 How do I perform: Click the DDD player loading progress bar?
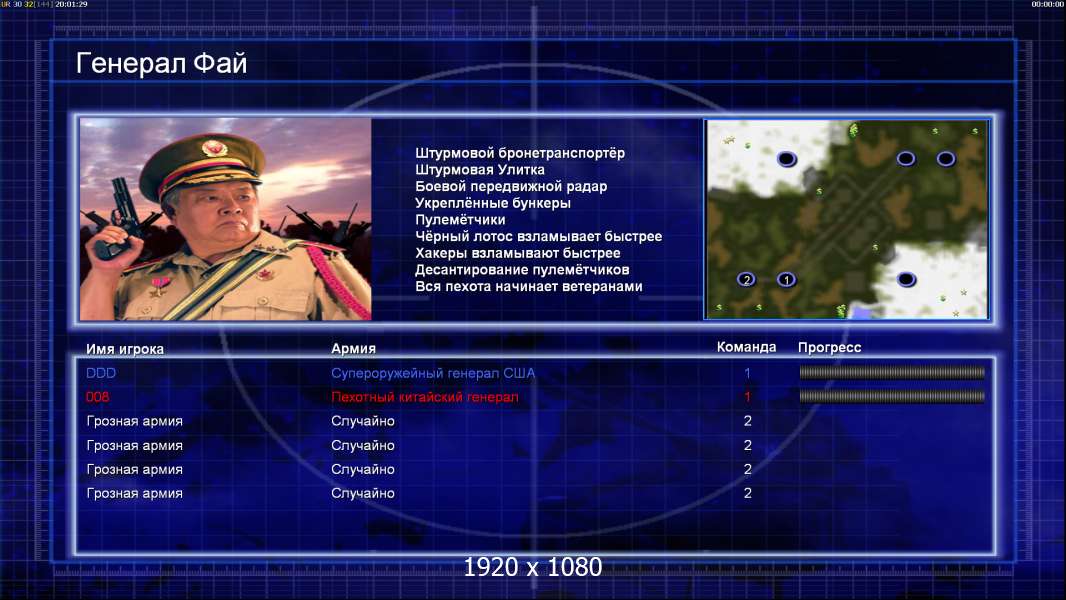click(892, 372)
